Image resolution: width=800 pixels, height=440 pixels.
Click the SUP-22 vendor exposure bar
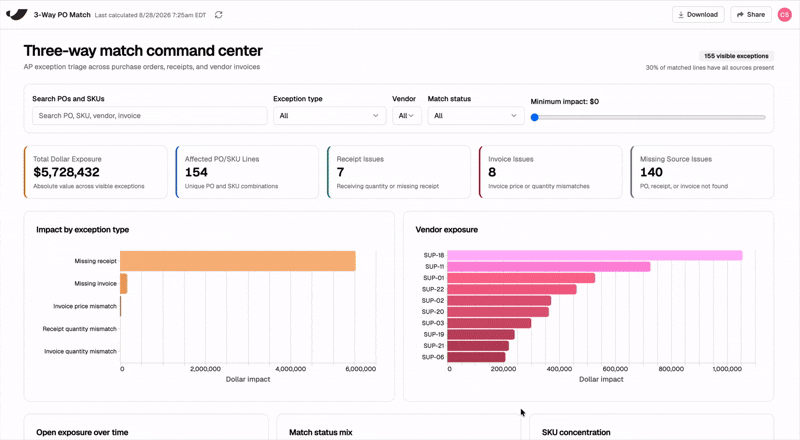point(512,289)
